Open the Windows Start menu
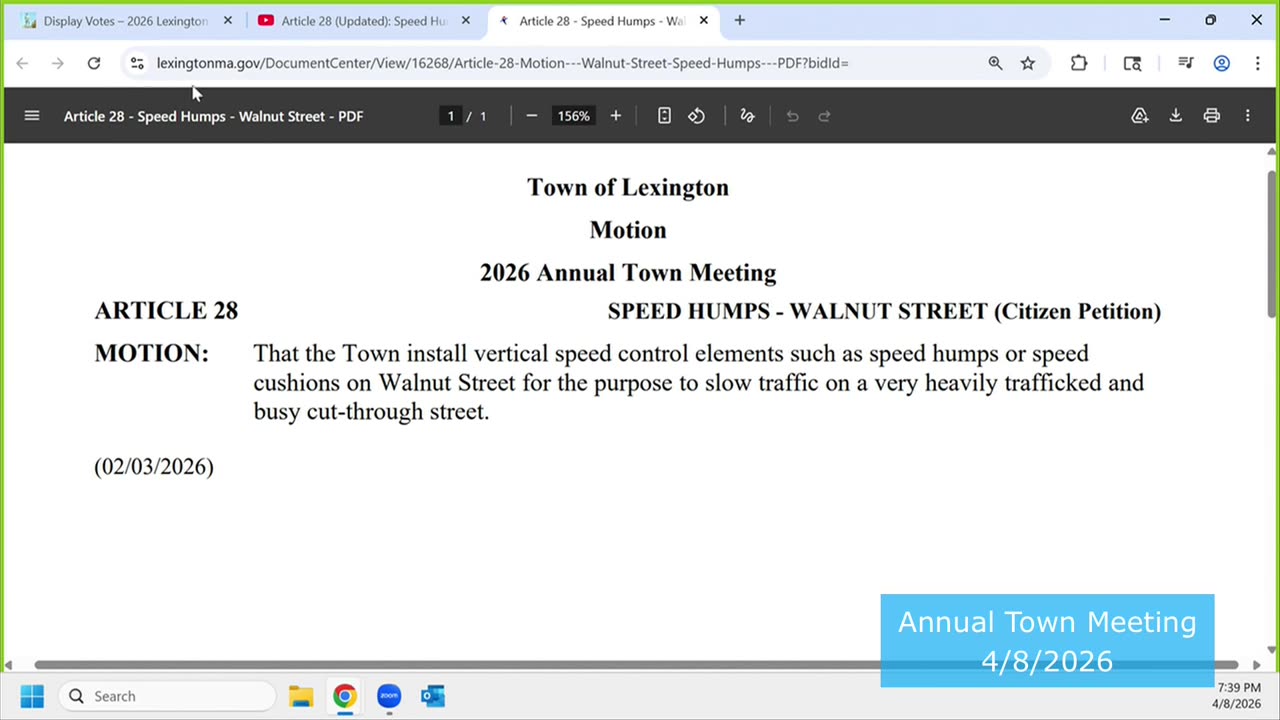The image size is (1280, 720). click(32, 696)
